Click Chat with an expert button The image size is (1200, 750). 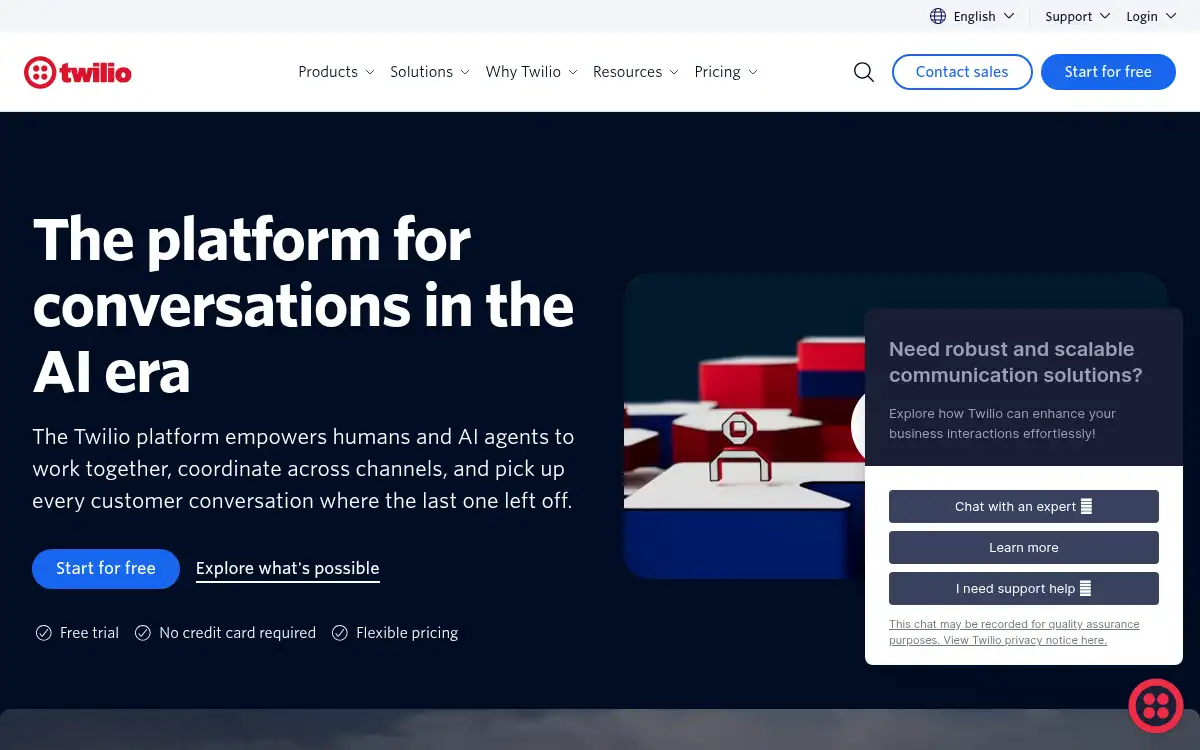tap(1024, 507)
